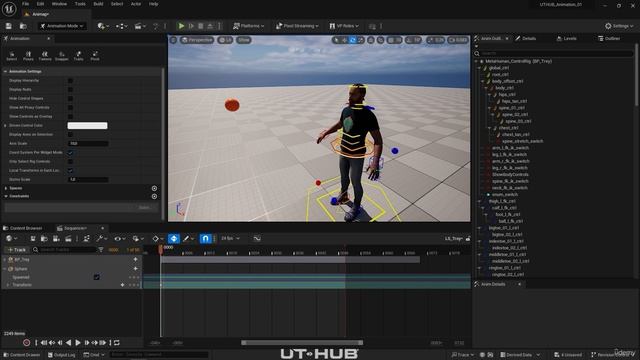Toggle Show Controls as Overlay checkbox

(70, 116)
